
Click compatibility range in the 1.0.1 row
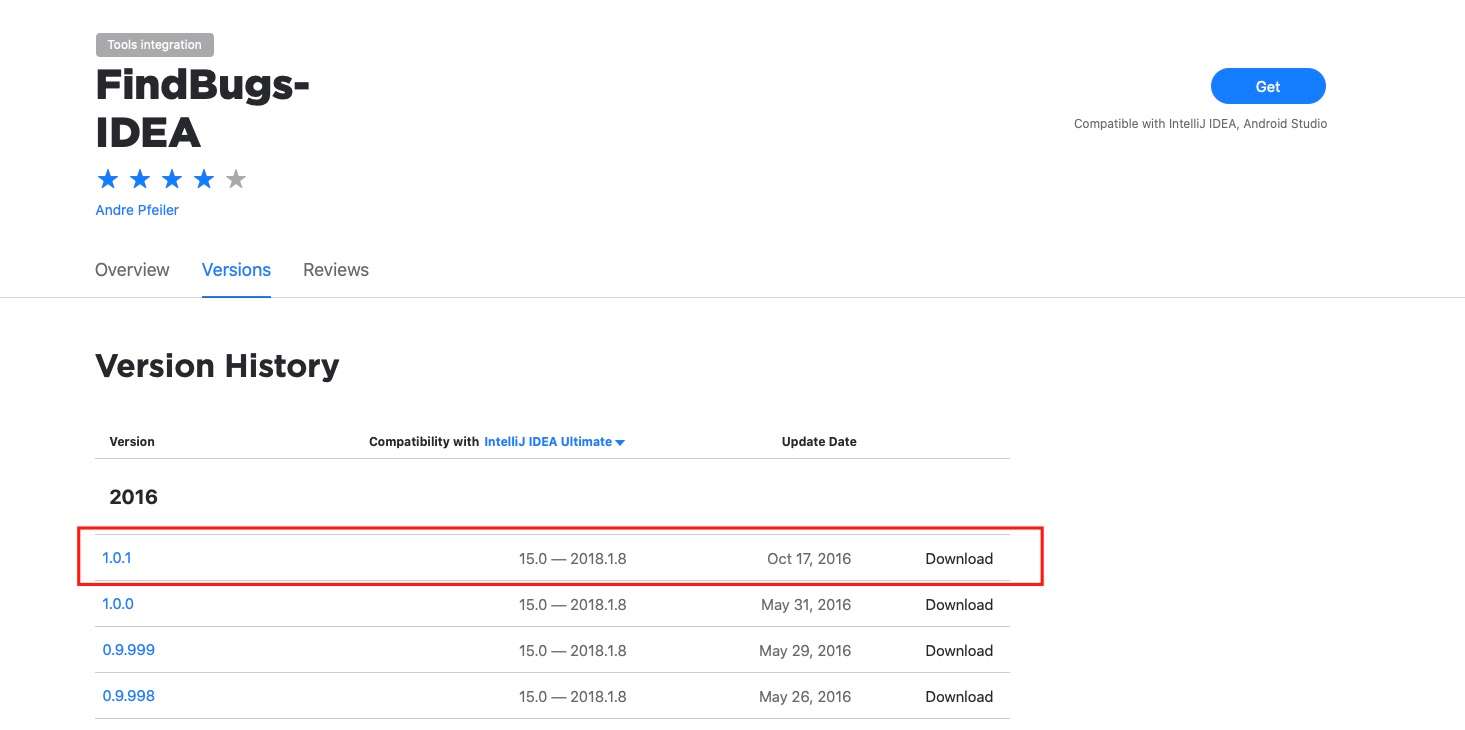[x=573, y=559]
